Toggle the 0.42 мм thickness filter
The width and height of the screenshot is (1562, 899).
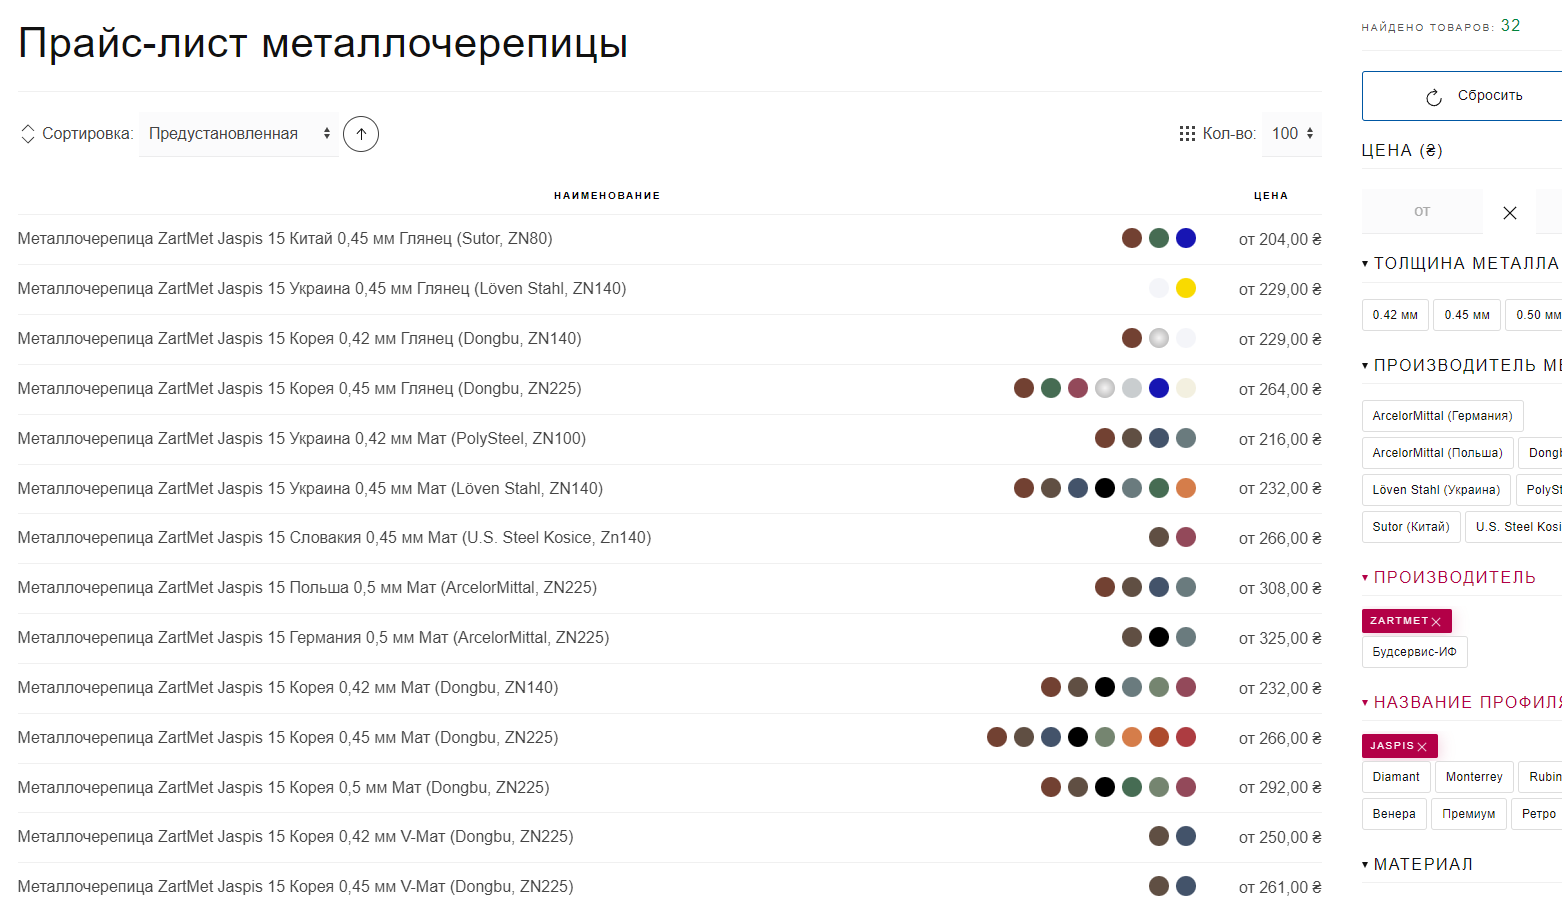tap(1395, 315)
